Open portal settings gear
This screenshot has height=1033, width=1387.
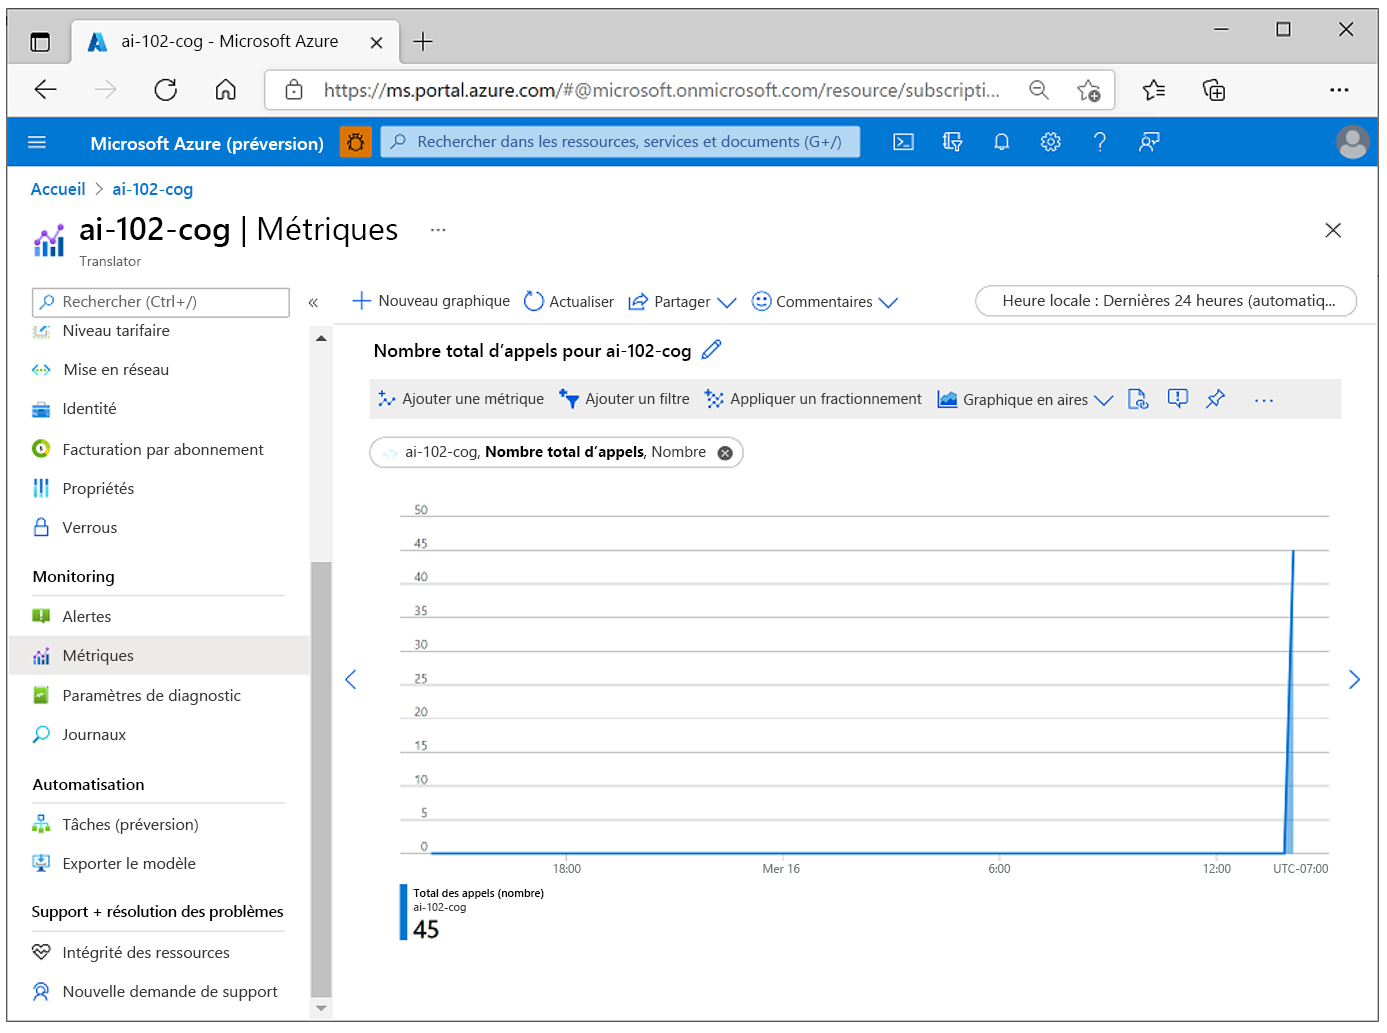pyautogui.click(x=1050, y=142)
